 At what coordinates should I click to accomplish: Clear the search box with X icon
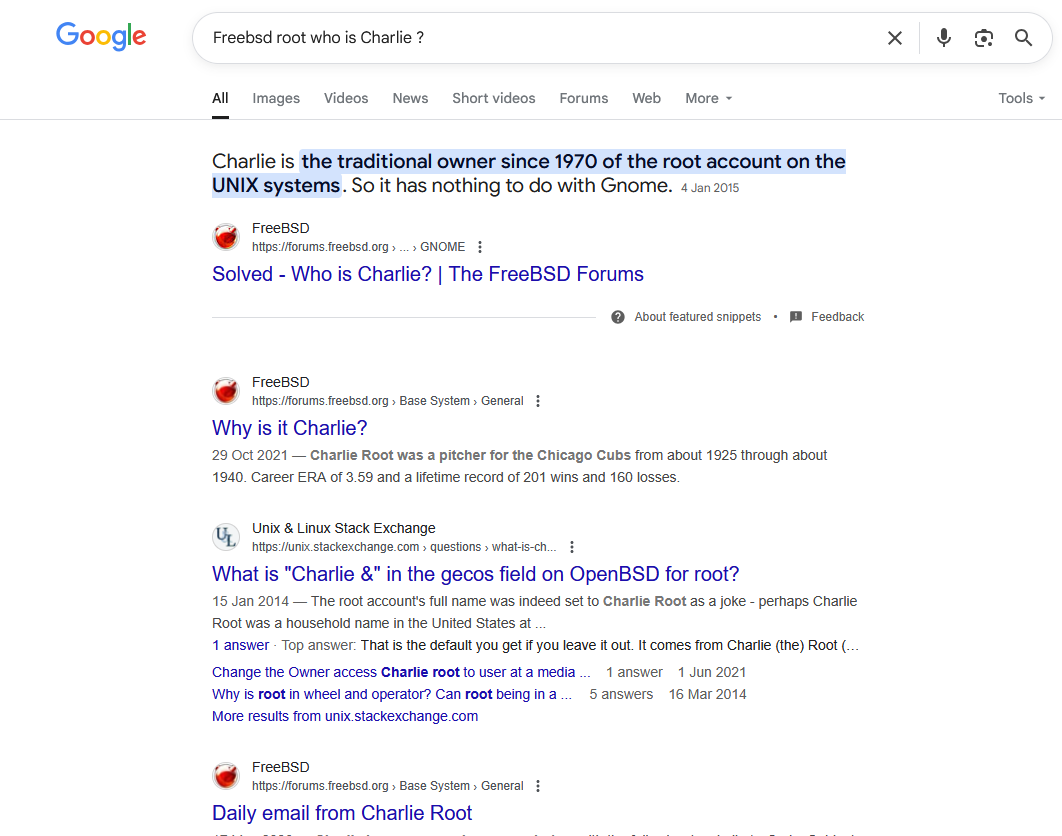click(895, 38)
